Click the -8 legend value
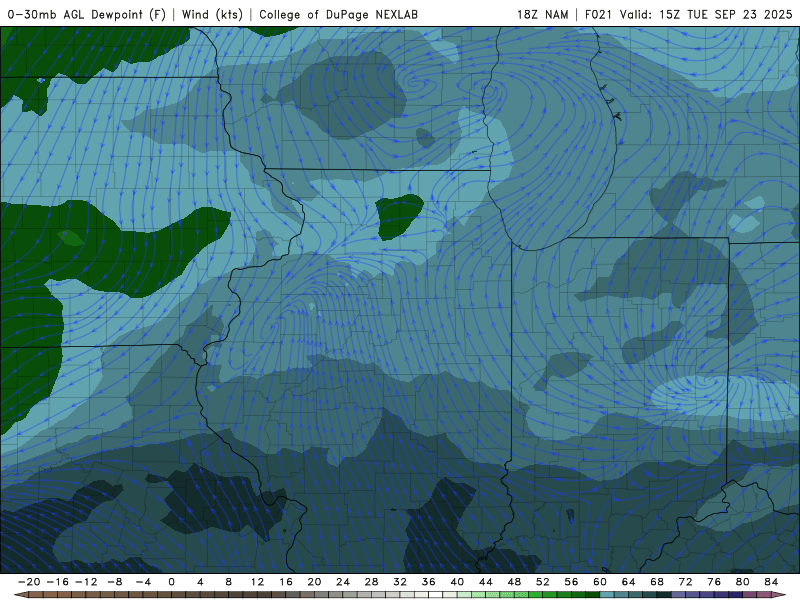The height and width of the screenshot is (600, 800). point(114,582)
